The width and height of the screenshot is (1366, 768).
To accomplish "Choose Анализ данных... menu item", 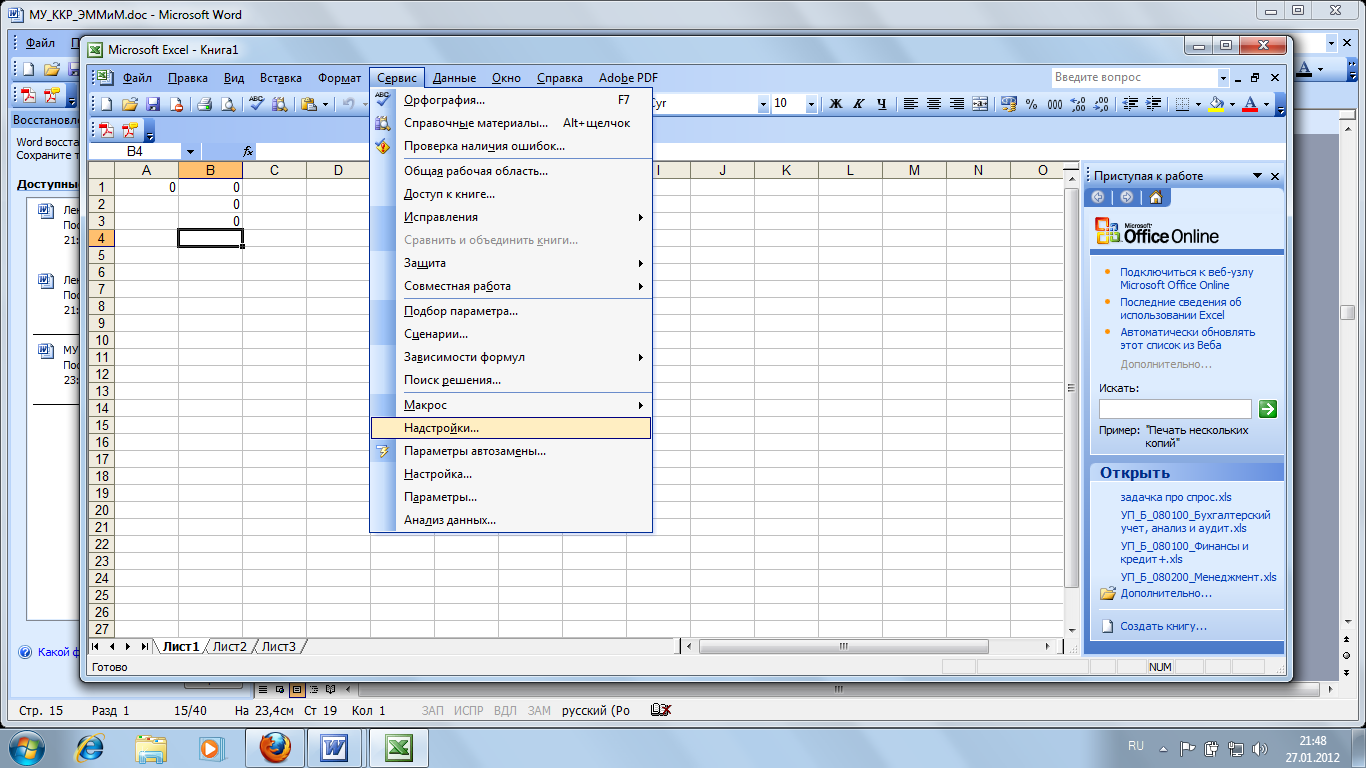I will [510, 520].
